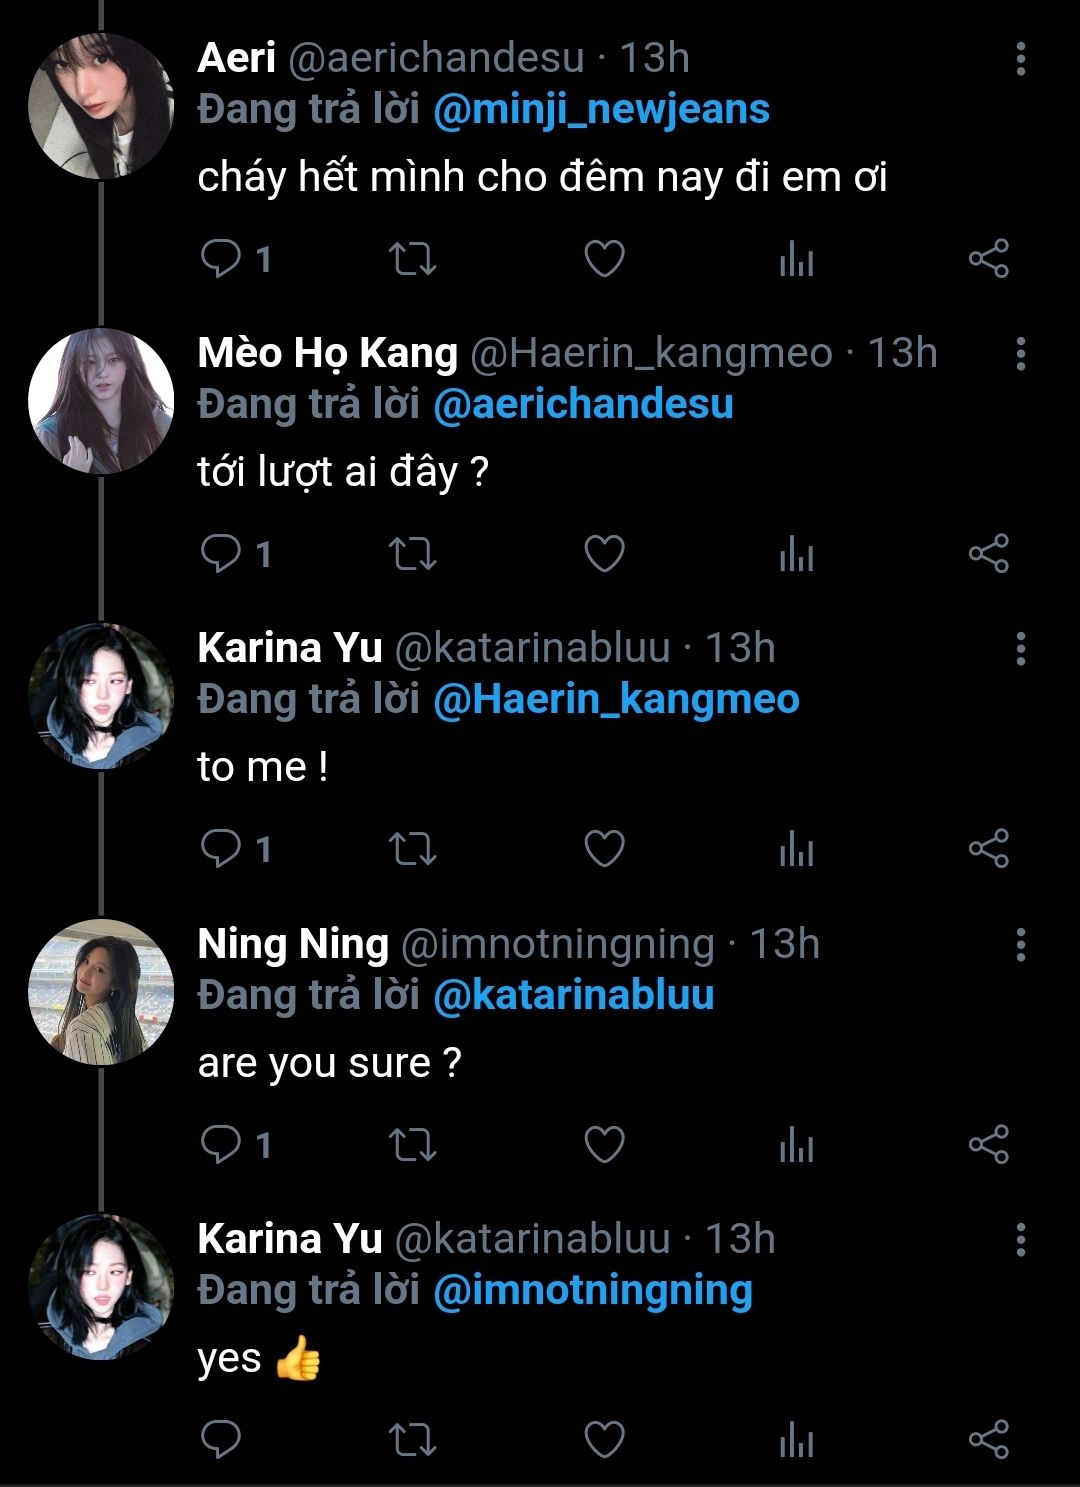Retweet Aeri's tweet
This screenshot has height=1487, width=1080.
412,259
